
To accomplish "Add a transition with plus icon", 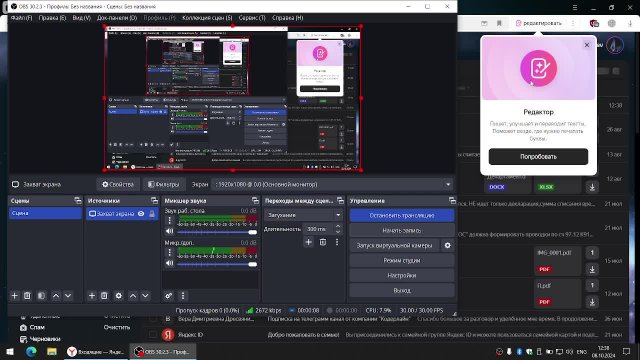I will pos(309,242).
